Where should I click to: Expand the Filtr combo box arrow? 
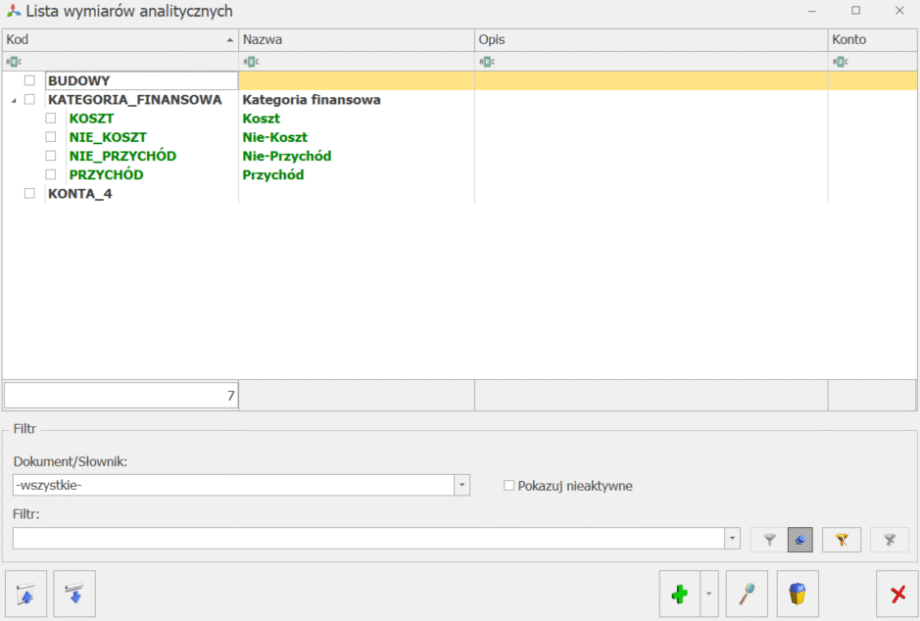(x=732, y=539)
